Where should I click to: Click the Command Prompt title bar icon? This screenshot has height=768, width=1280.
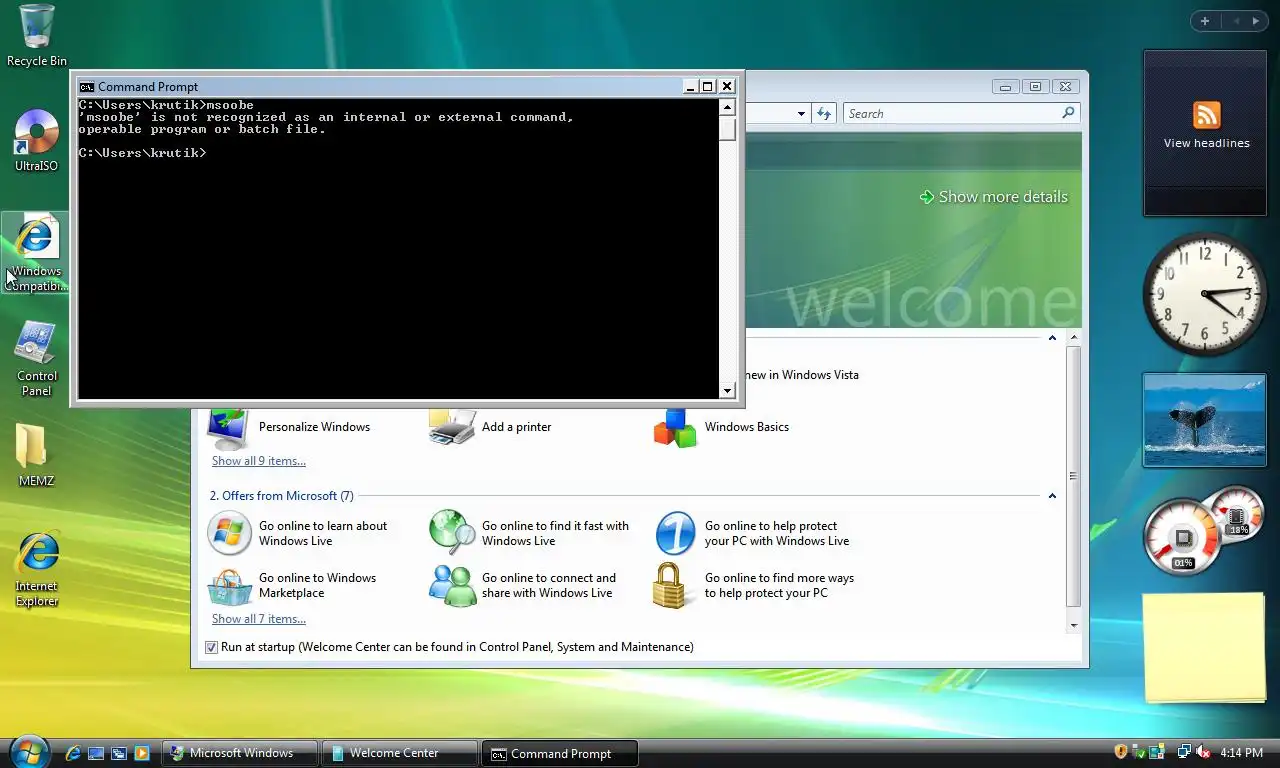pos(87,87)
